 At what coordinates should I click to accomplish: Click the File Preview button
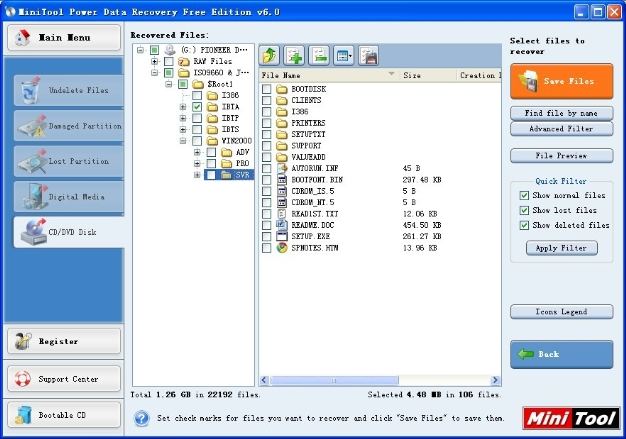(561, 156)
